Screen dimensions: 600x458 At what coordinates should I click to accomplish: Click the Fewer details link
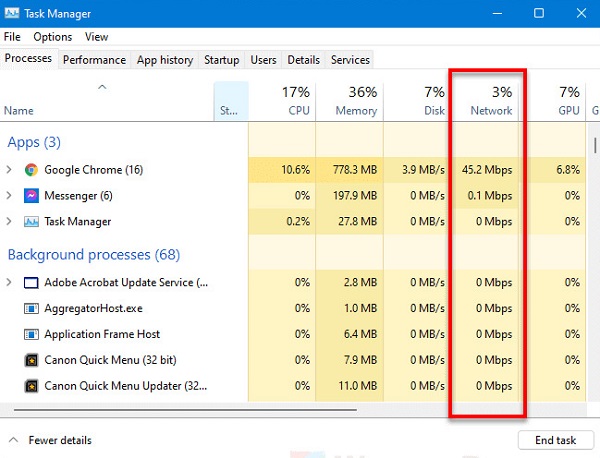click(x=60, y=440)
